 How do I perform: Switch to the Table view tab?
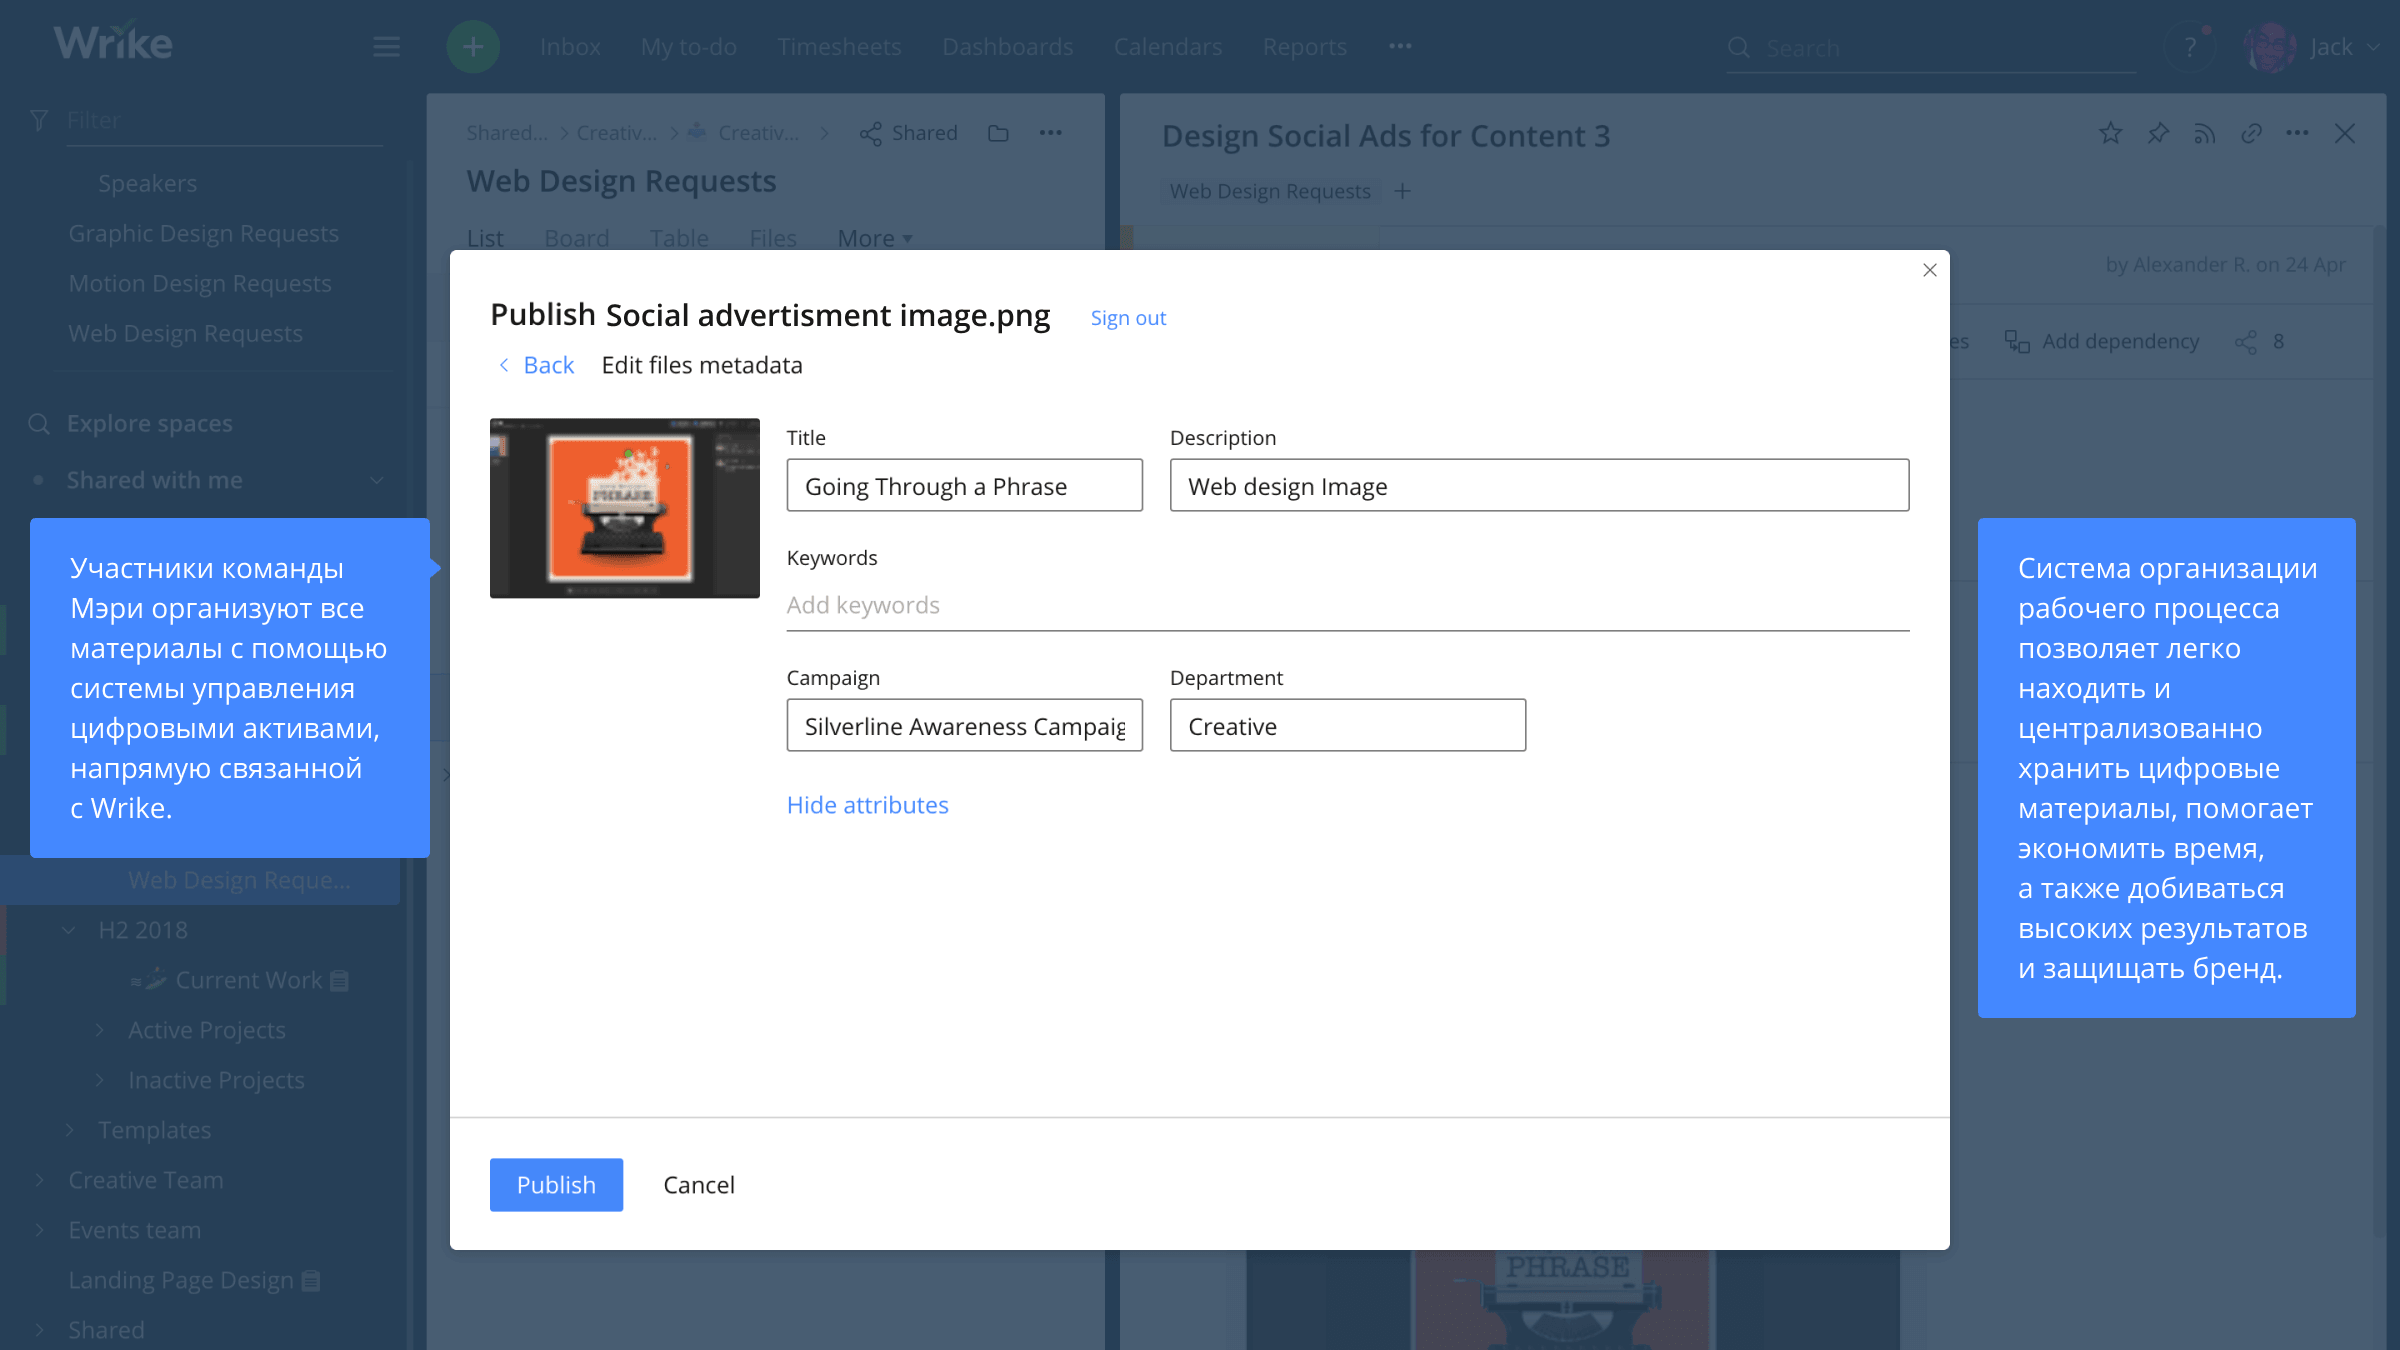click(679, 238)
